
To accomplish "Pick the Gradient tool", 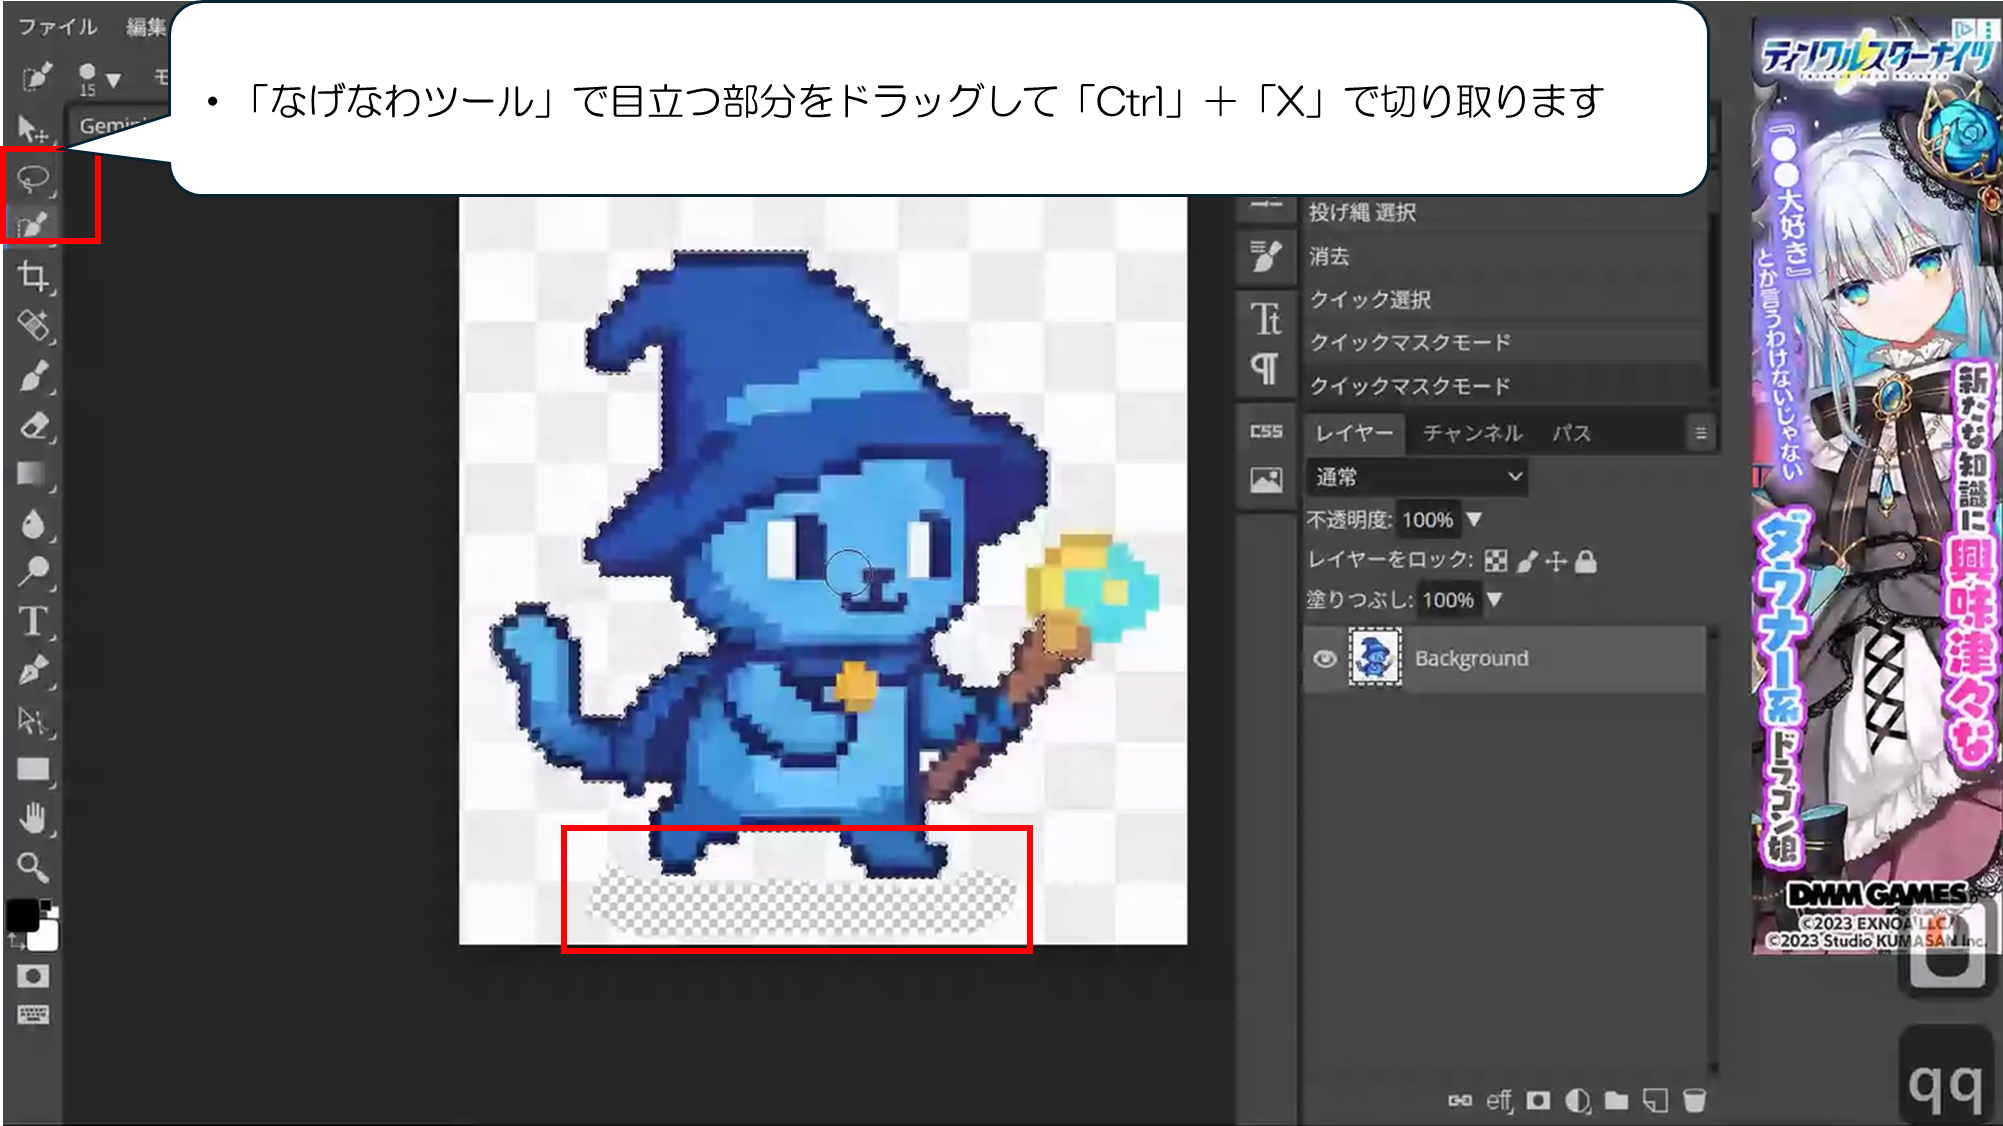I will (x=33, y=474).
